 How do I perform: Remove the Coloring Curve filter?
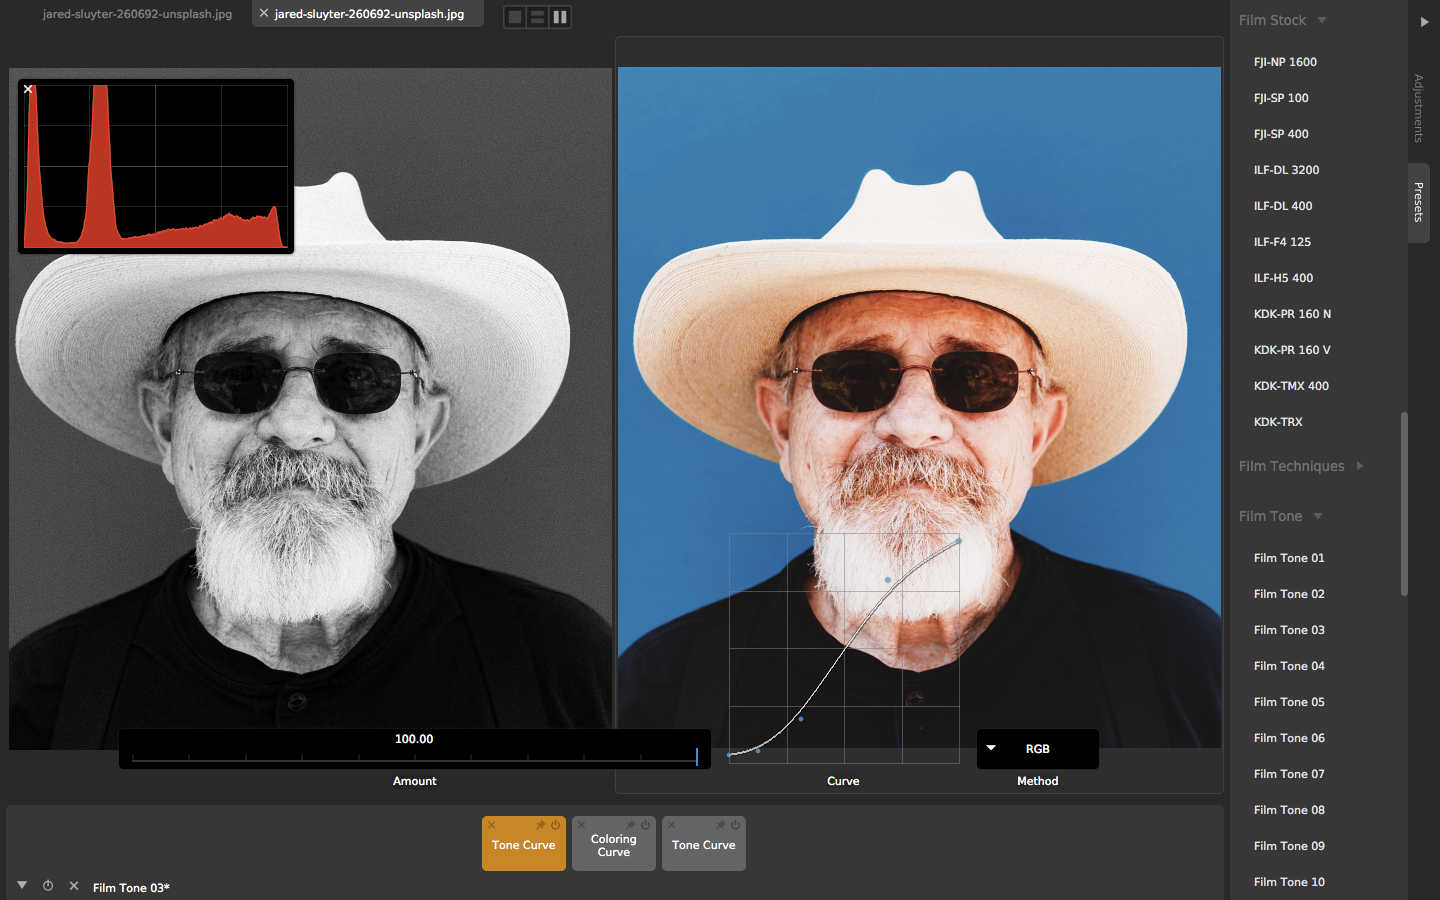pos(582,825)
